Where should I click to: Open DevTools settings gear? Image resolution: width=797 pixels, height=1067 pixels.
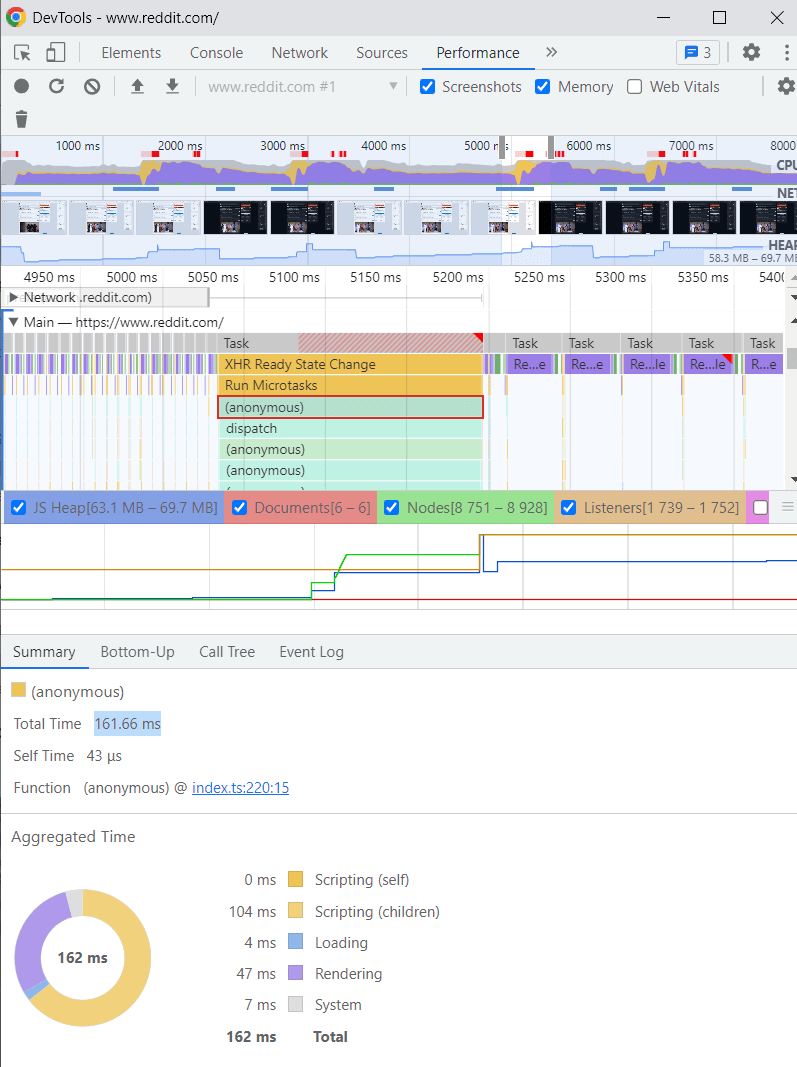click(751, 52)
